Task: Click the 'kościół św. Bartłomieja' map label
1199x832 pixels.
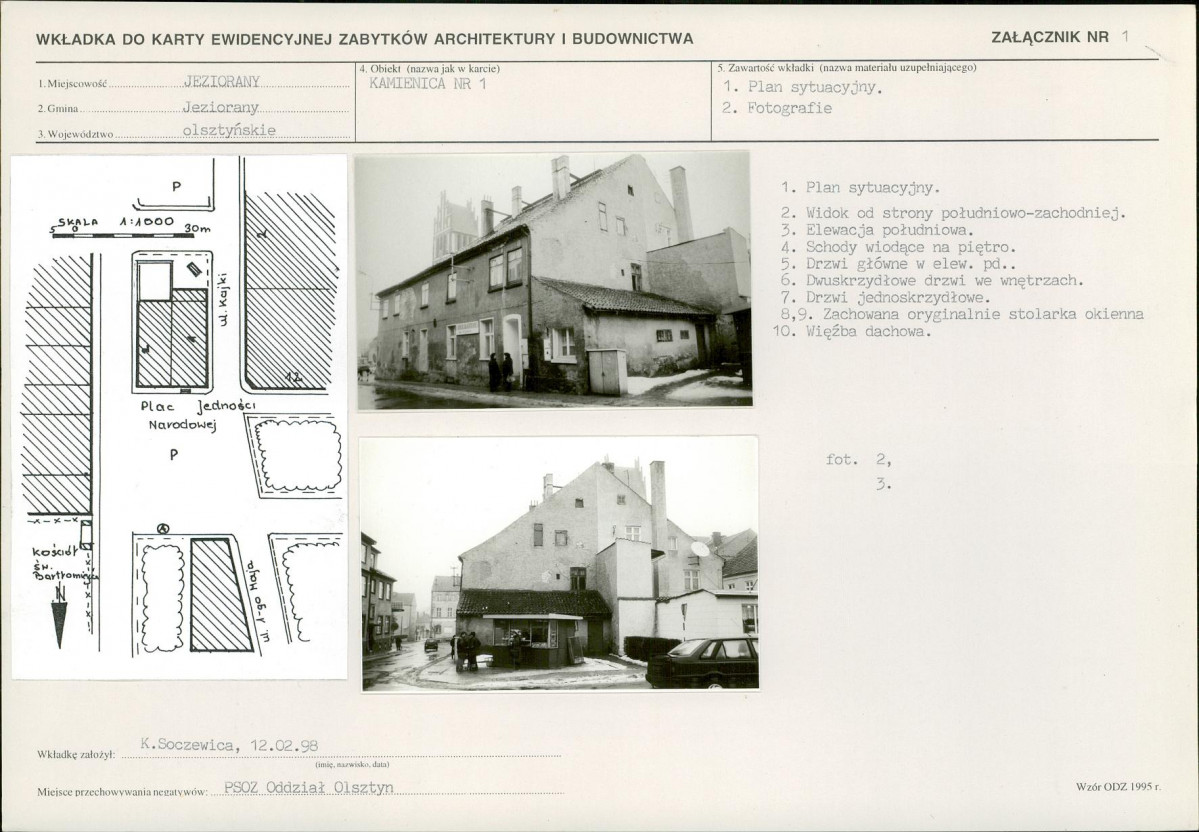Action: 65,564
